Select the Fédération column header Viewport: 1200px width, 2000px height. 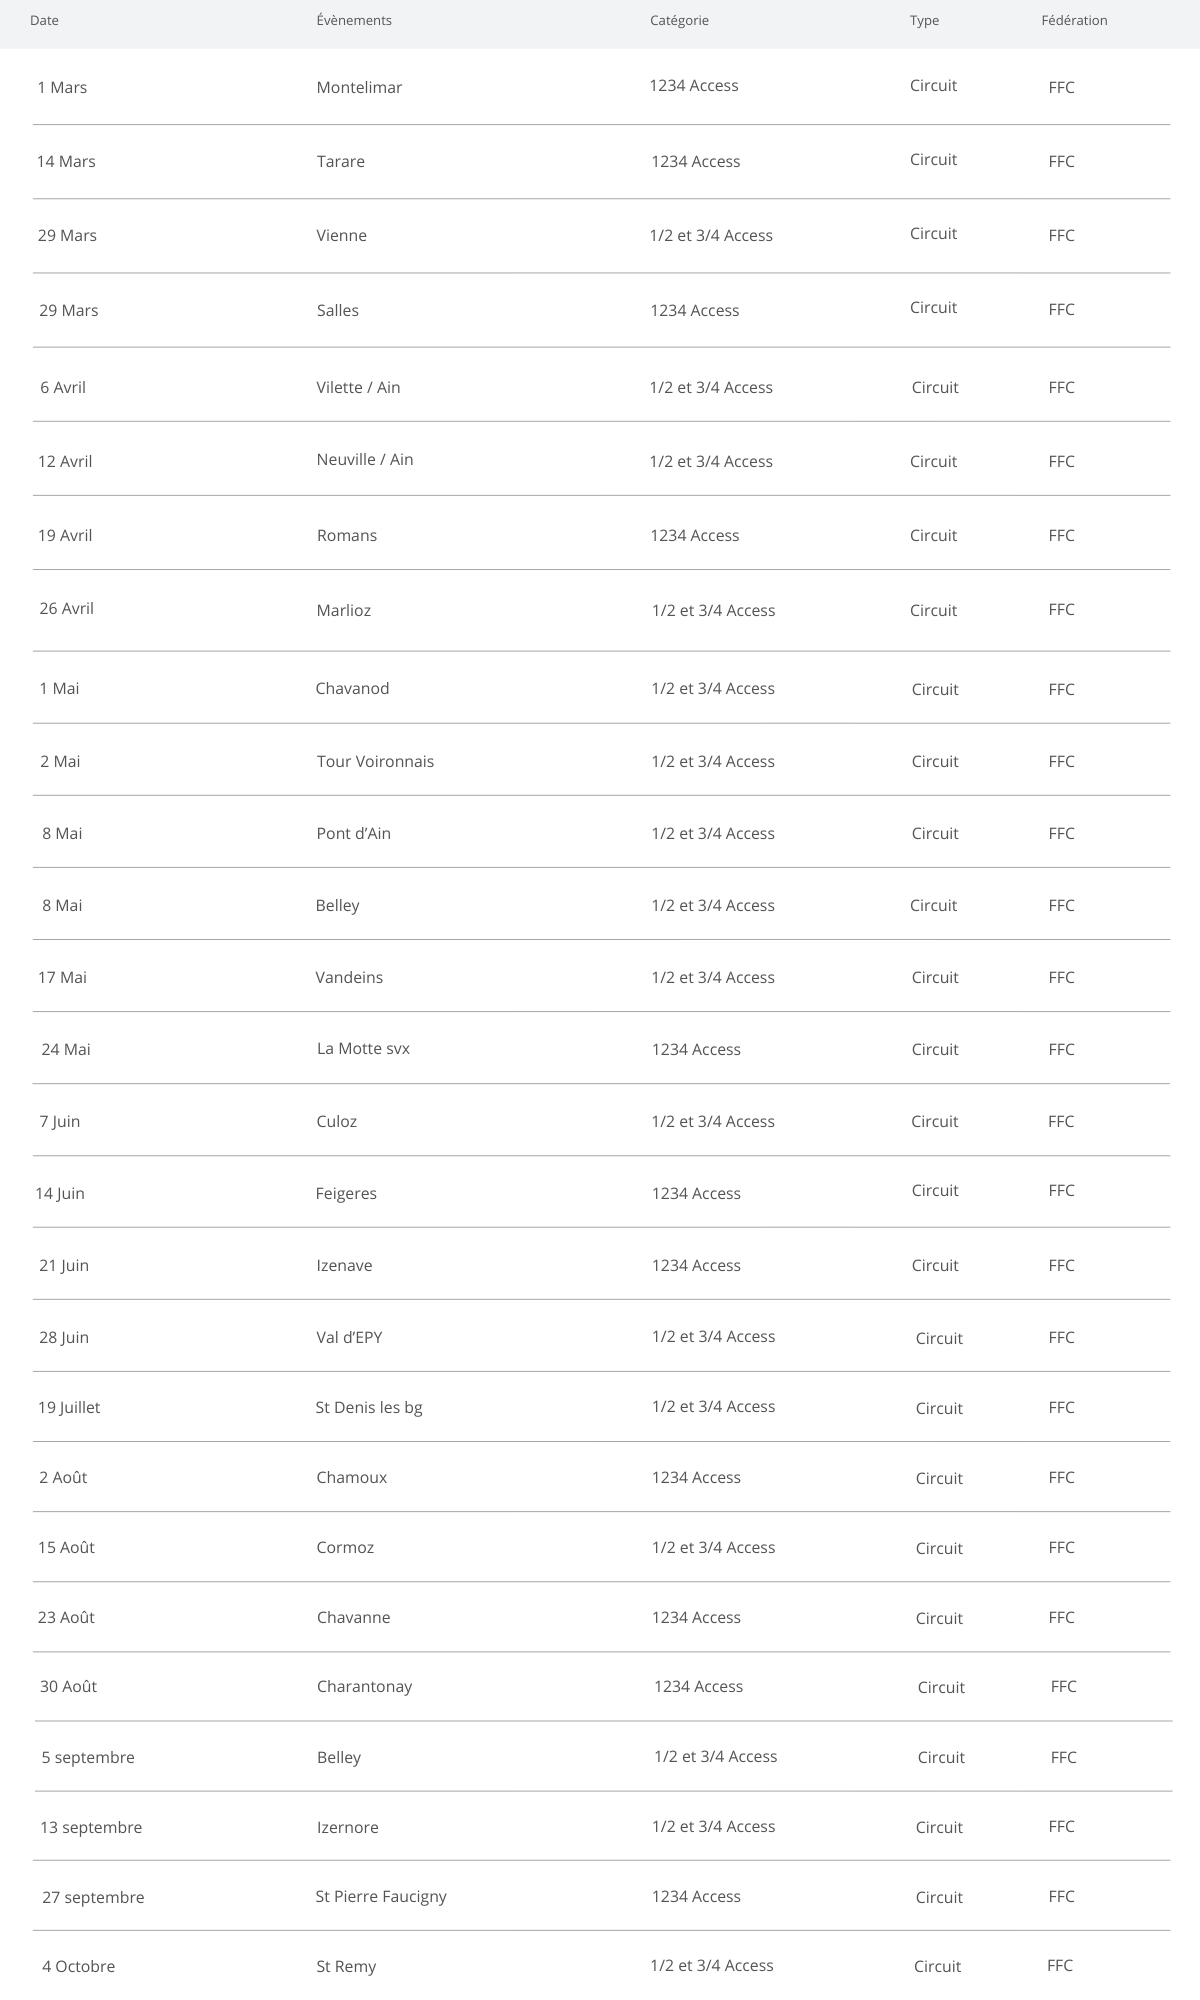click(x=1074, y=20)
